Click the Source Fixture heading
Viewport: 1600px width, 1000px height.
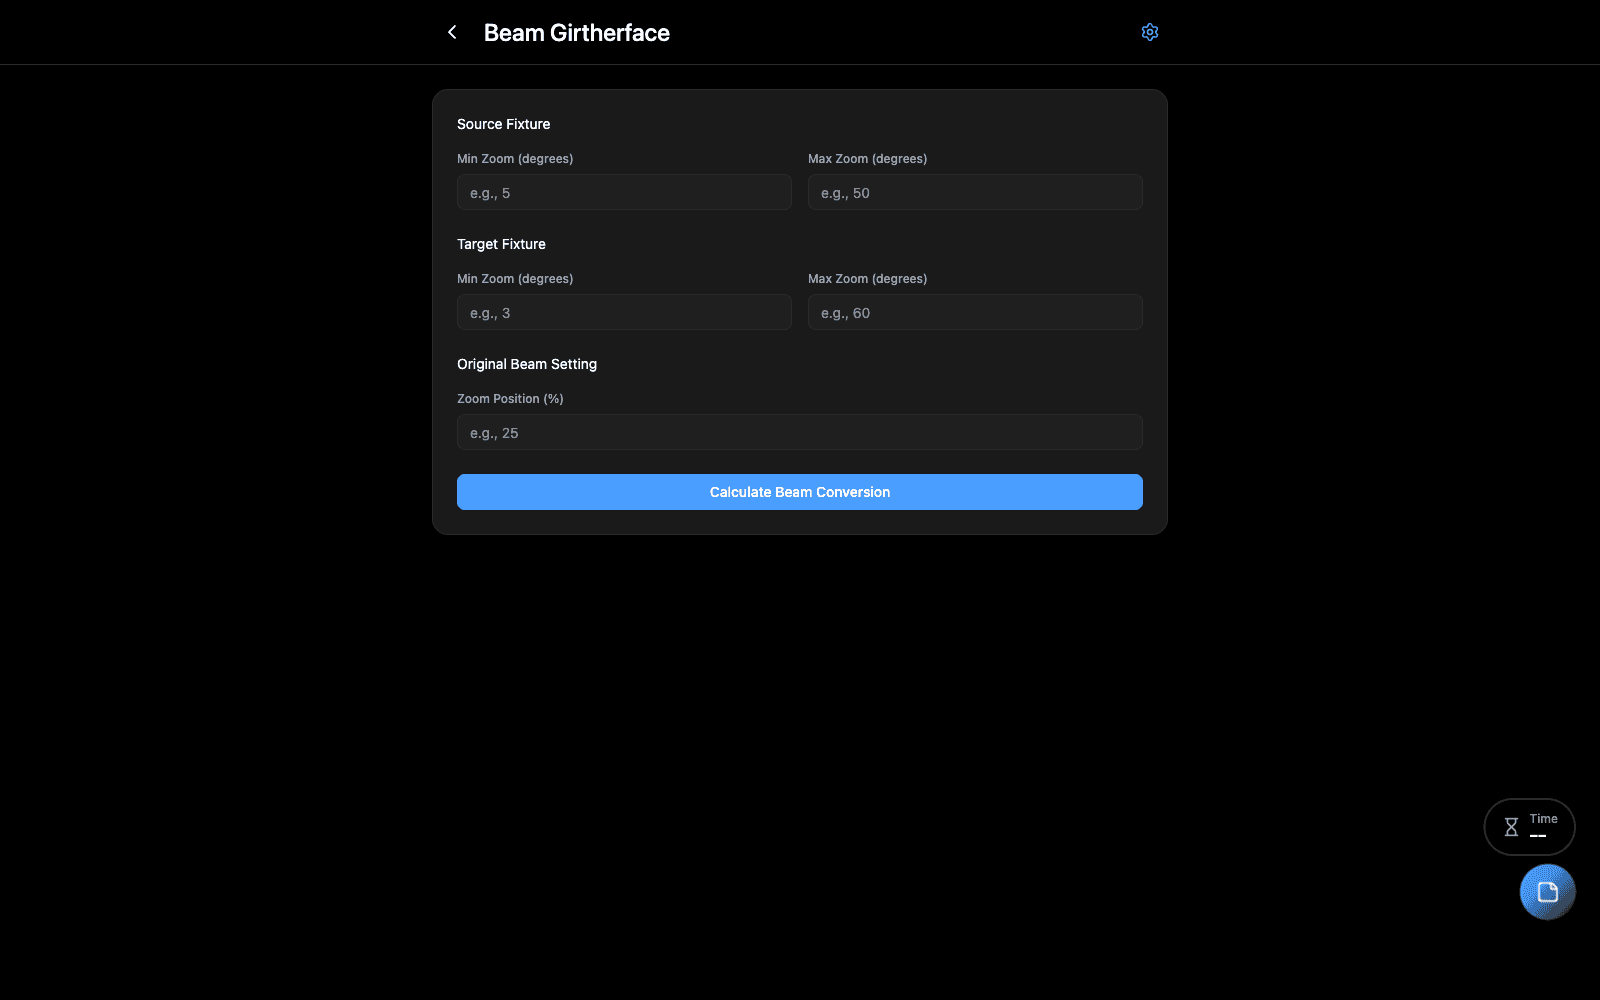pos(504,124)
